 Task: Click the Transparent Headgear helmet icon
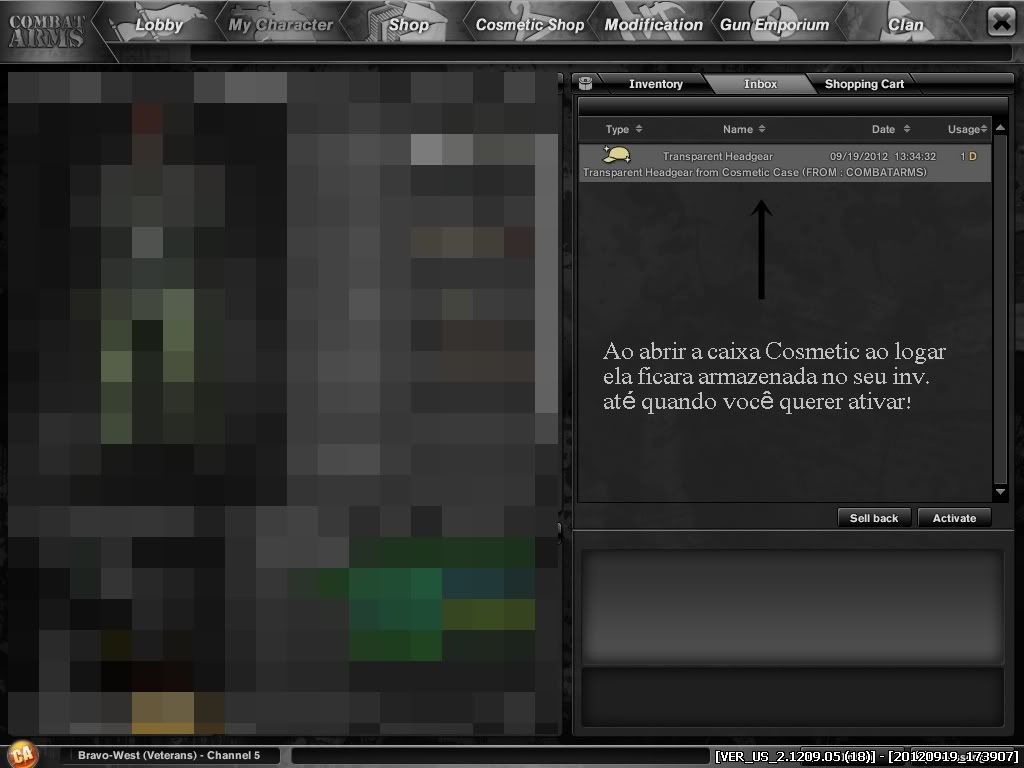tap(617, 155)
